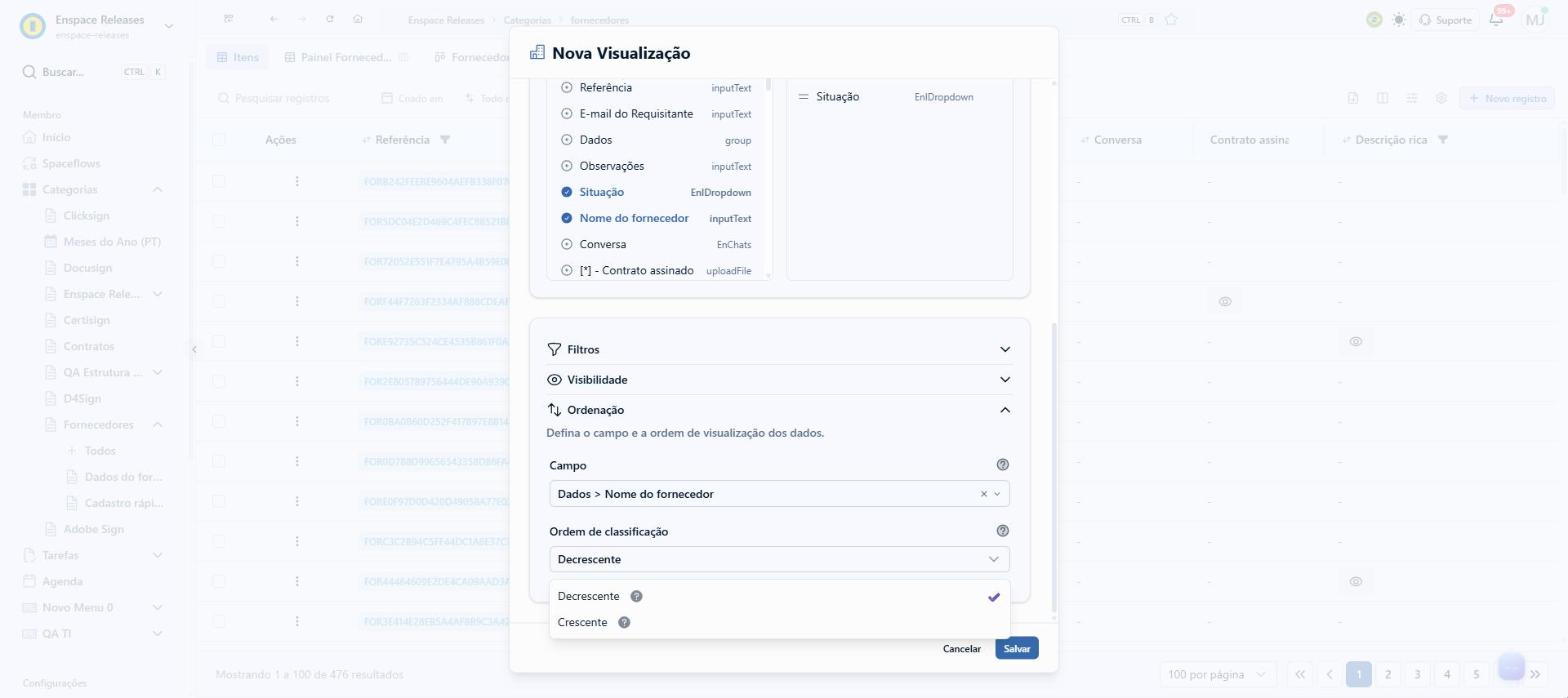This screenshot has height=698, width=1568.
Task: Go back with the arrow icon
Action: 274,19
